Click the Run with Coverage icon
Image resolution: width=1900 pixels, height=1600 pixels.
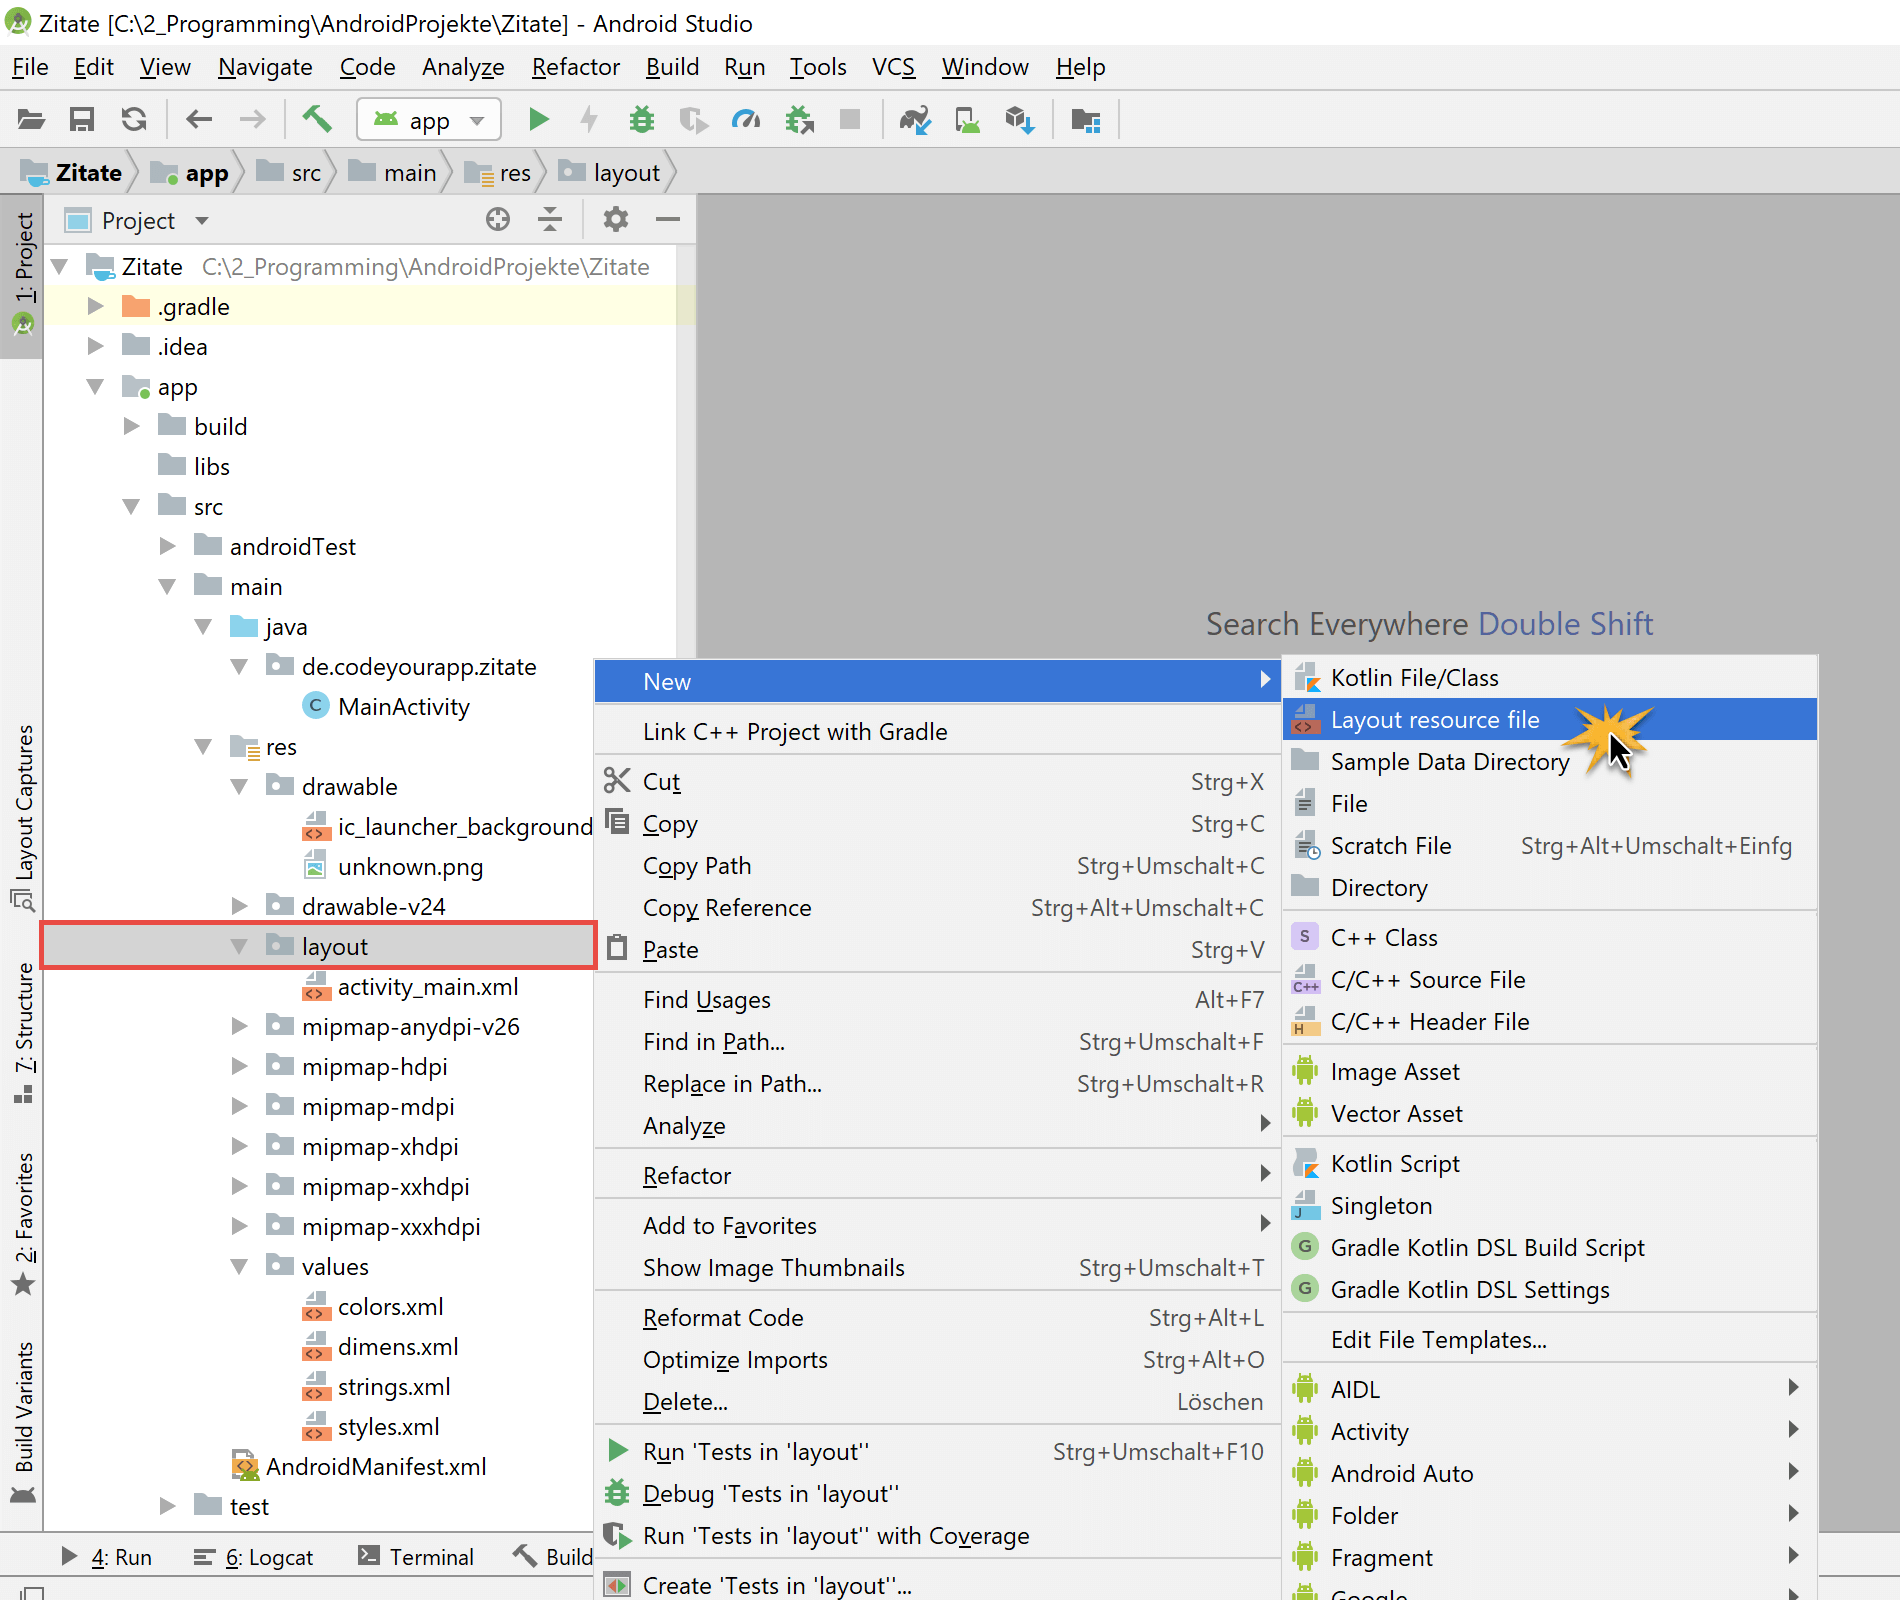pyautogui.click(x=693, y=120)
